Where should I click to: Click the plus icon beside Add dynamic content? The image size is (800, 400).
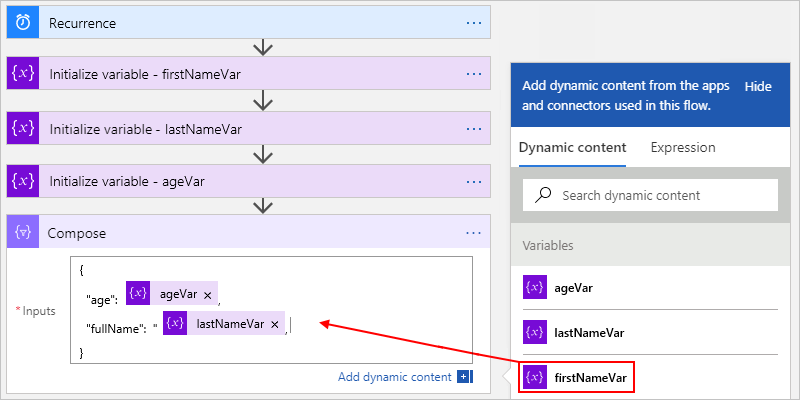[x=464, y=377]
